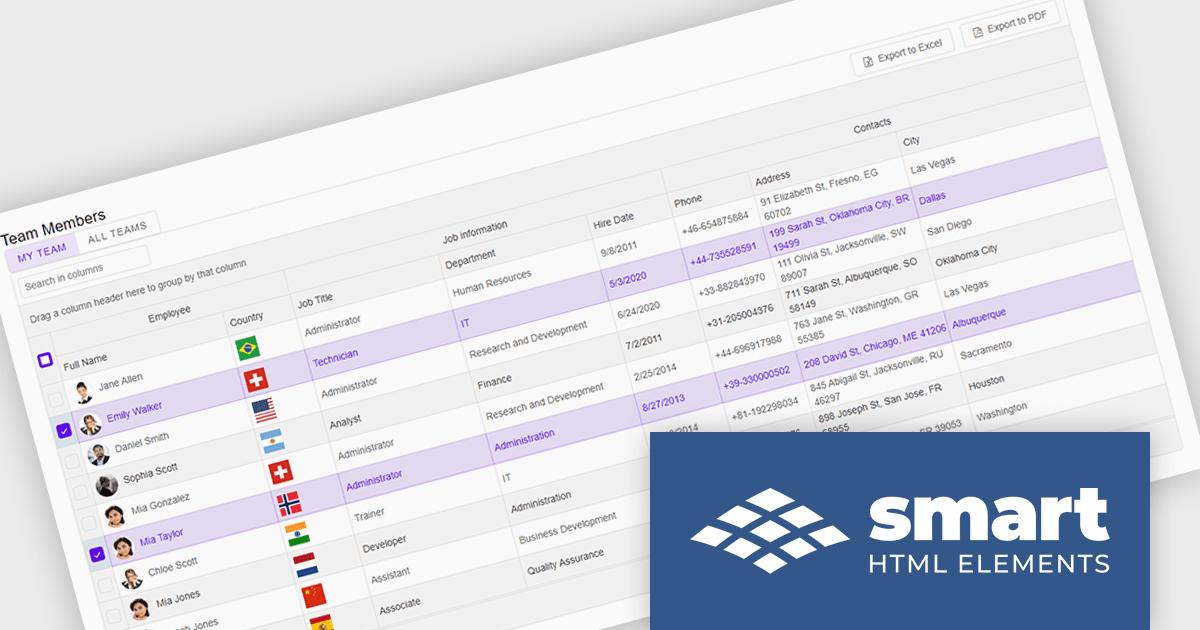This screenshot has width=1200, height=630.
Task: Click the Excel file icon in Export to Excel
Action: click(867, 61)
